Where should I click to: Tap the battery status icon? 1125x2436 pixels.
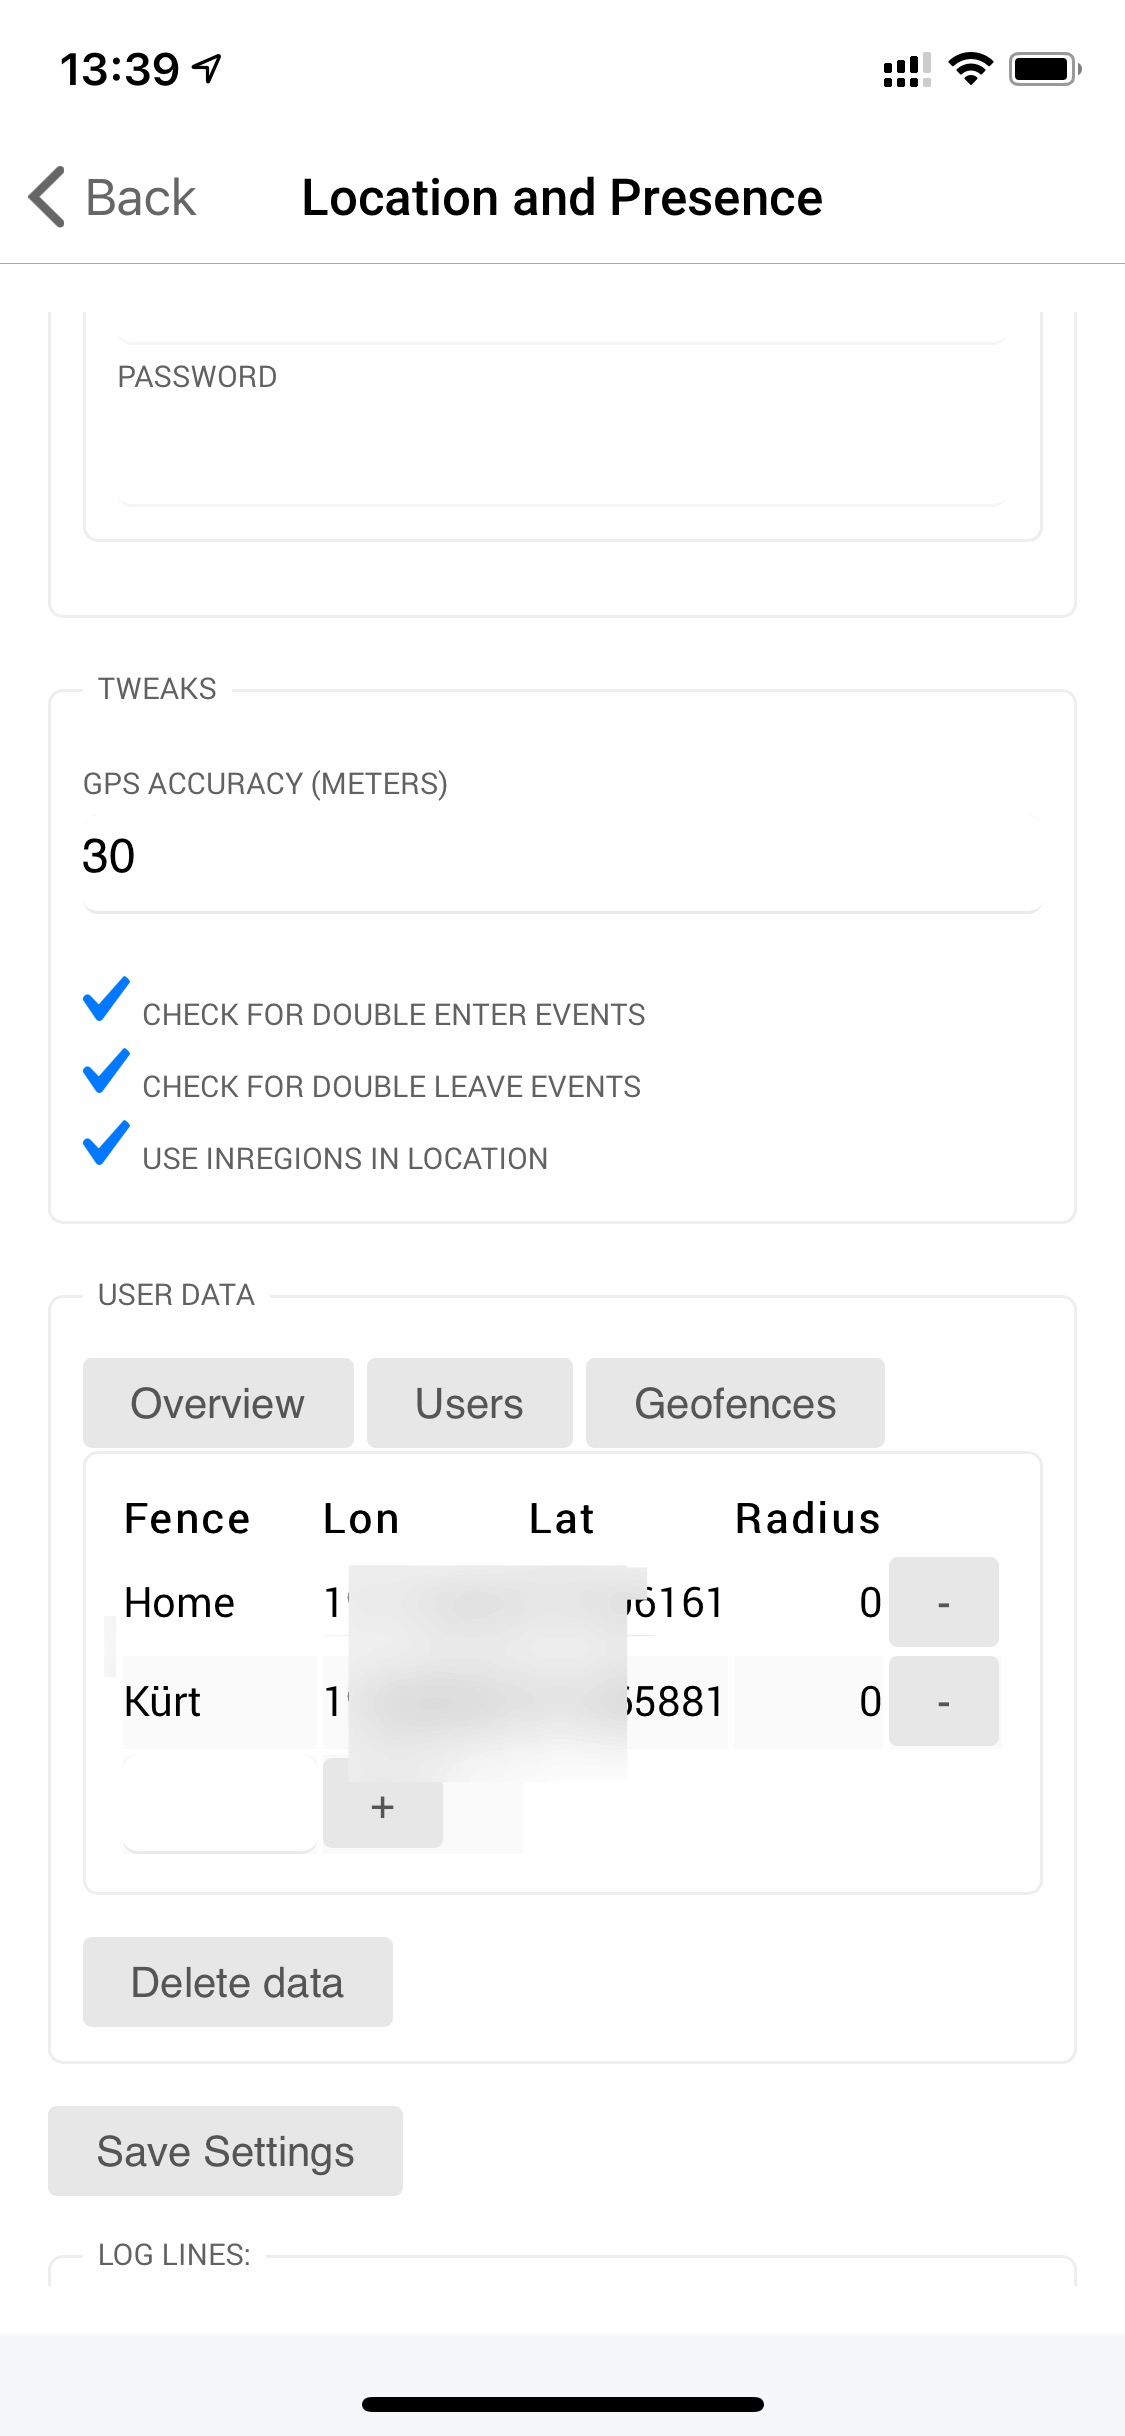[1044, 69]
